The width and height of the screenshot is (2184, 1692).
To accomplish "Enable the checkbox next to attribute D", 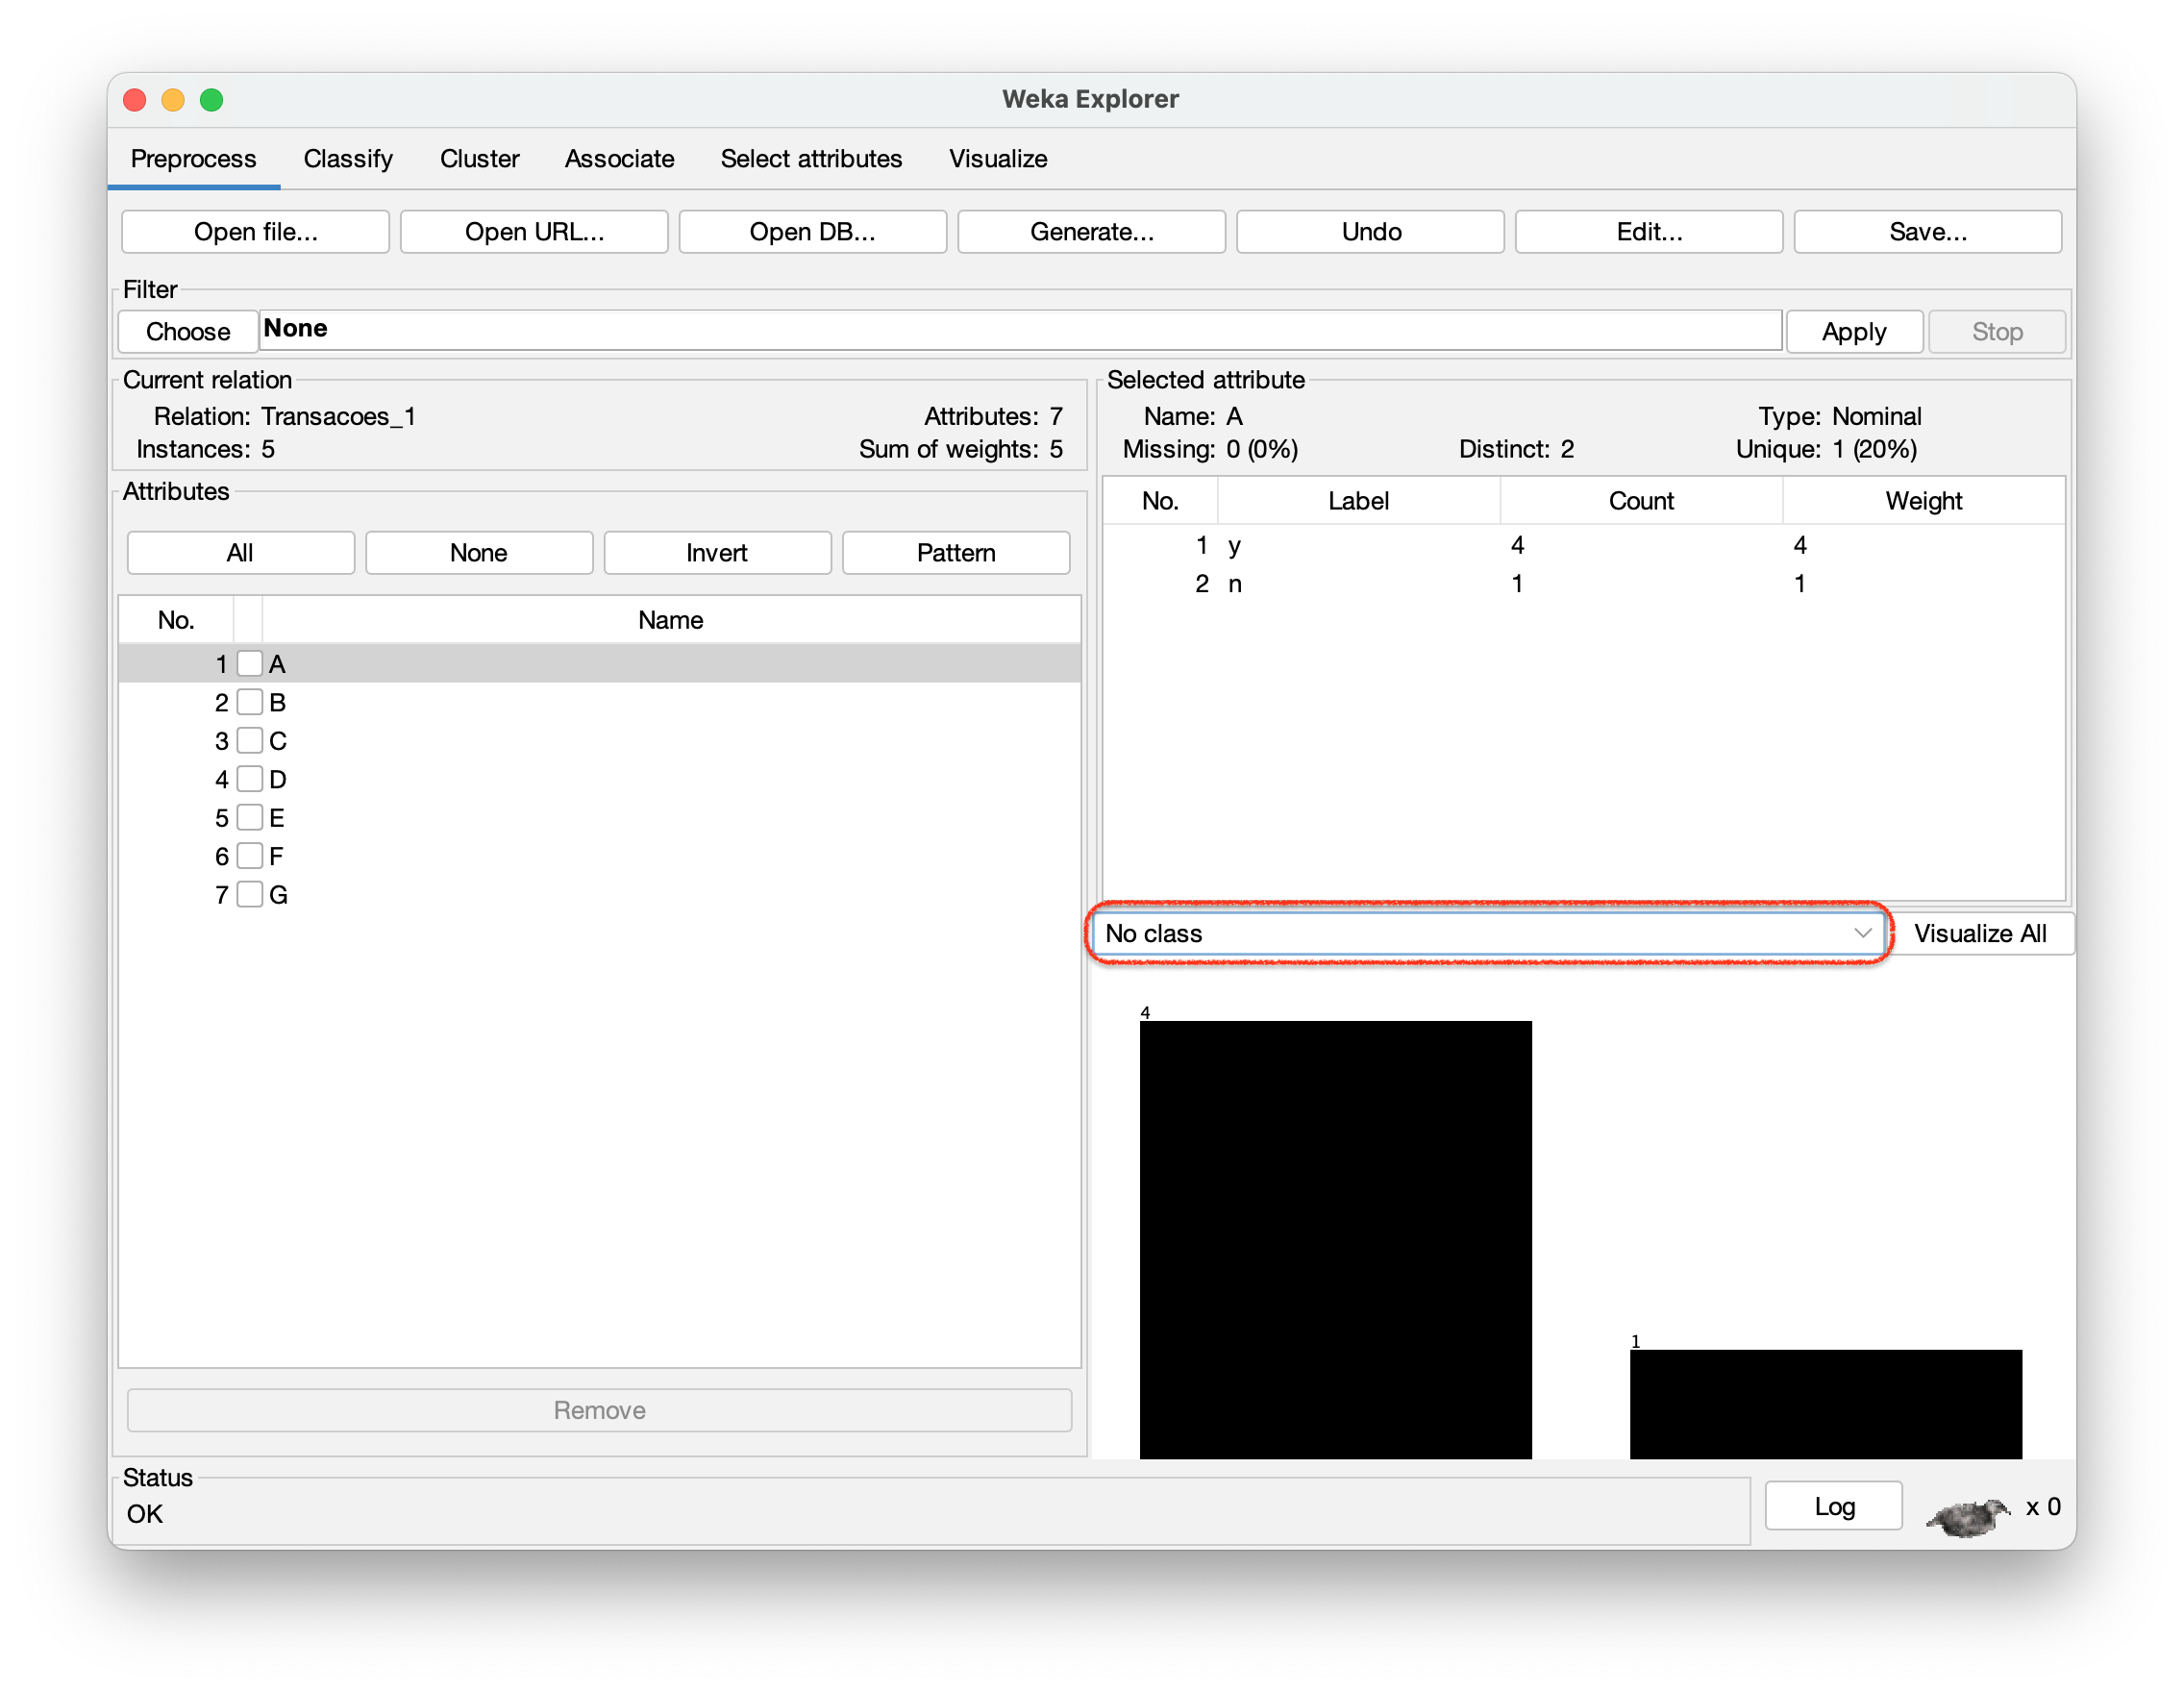I will point(250,779).
